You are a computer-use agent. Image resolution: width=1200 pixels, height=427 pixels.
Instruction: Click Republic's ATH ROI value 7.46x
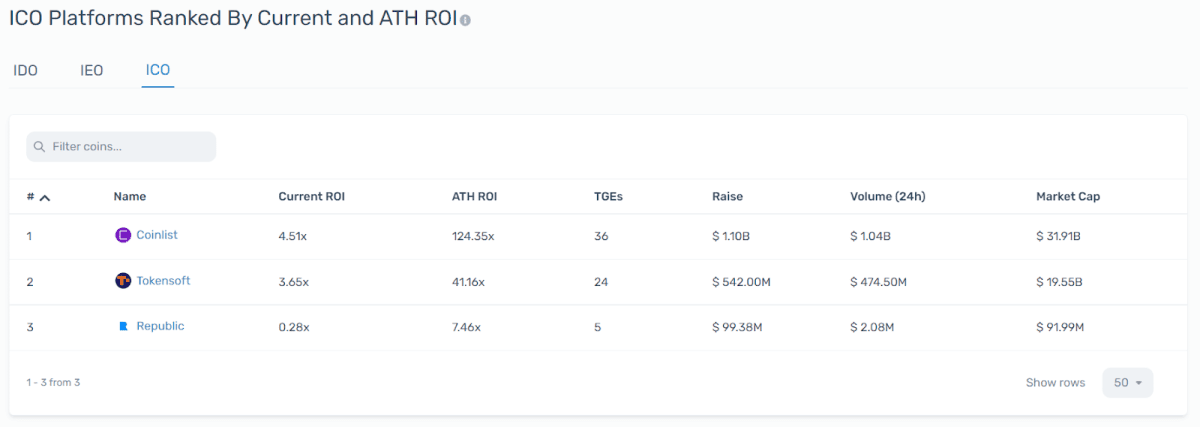coord(466,327)
